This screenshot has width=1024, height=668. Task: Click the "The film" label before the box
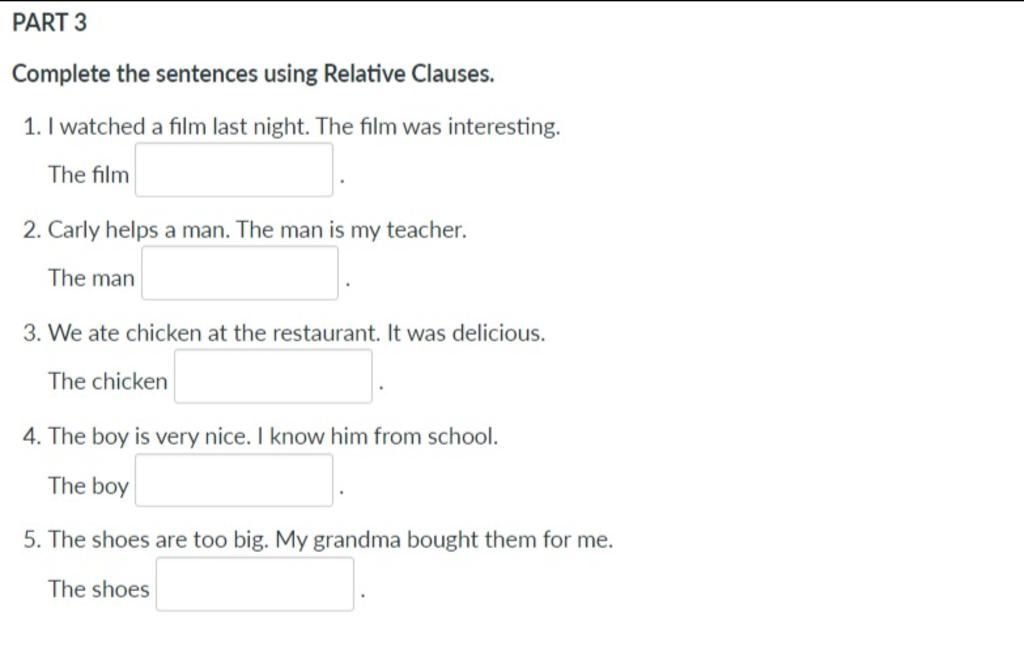(89, 174)
